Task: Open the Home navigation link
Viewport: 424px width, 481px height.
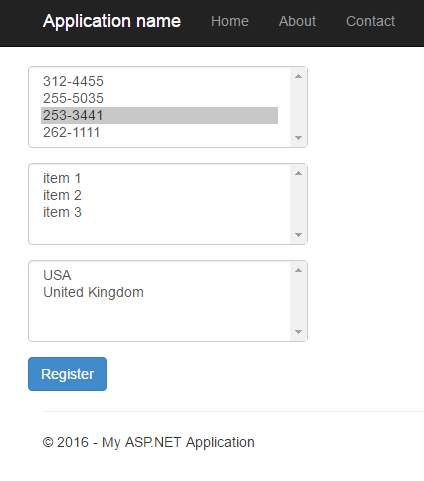Action: tap(230, 21)
